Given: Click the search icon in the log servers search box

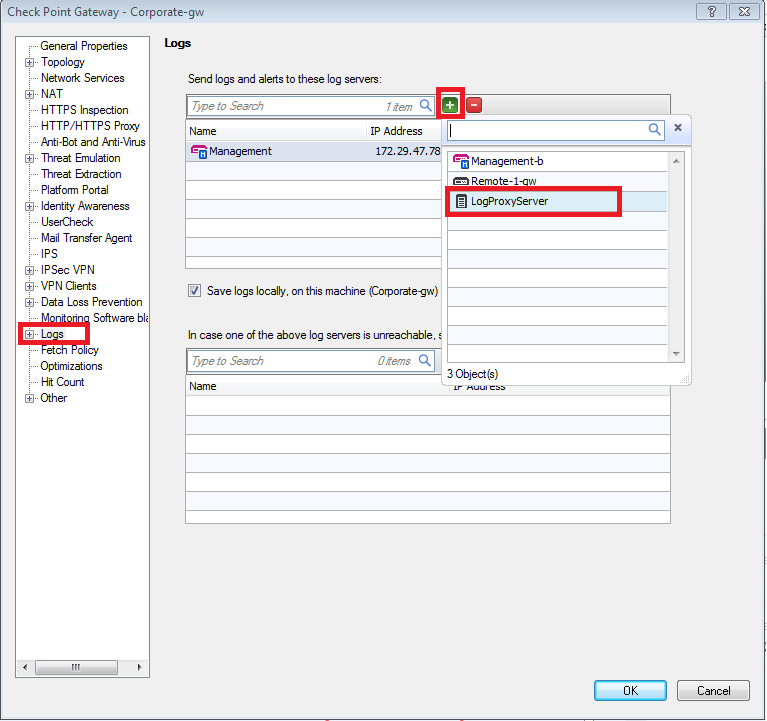Looking at the screenshot, I should pos(426,105).
